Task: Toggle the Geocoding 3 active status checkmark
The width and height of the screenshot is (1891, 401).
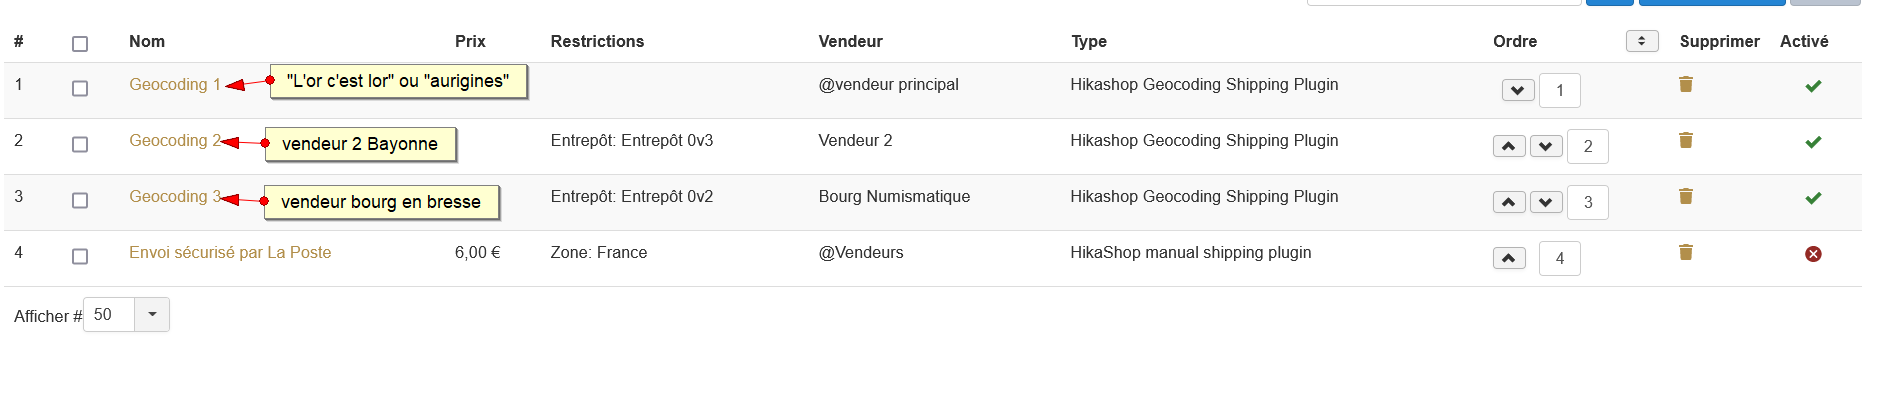Action: [1813, 198]
